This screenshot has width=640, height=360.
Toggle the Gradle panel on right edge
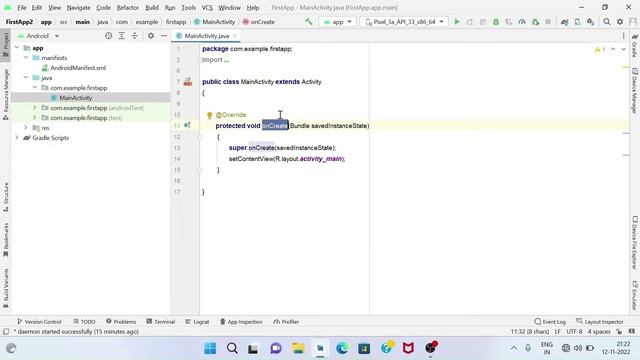635,46
